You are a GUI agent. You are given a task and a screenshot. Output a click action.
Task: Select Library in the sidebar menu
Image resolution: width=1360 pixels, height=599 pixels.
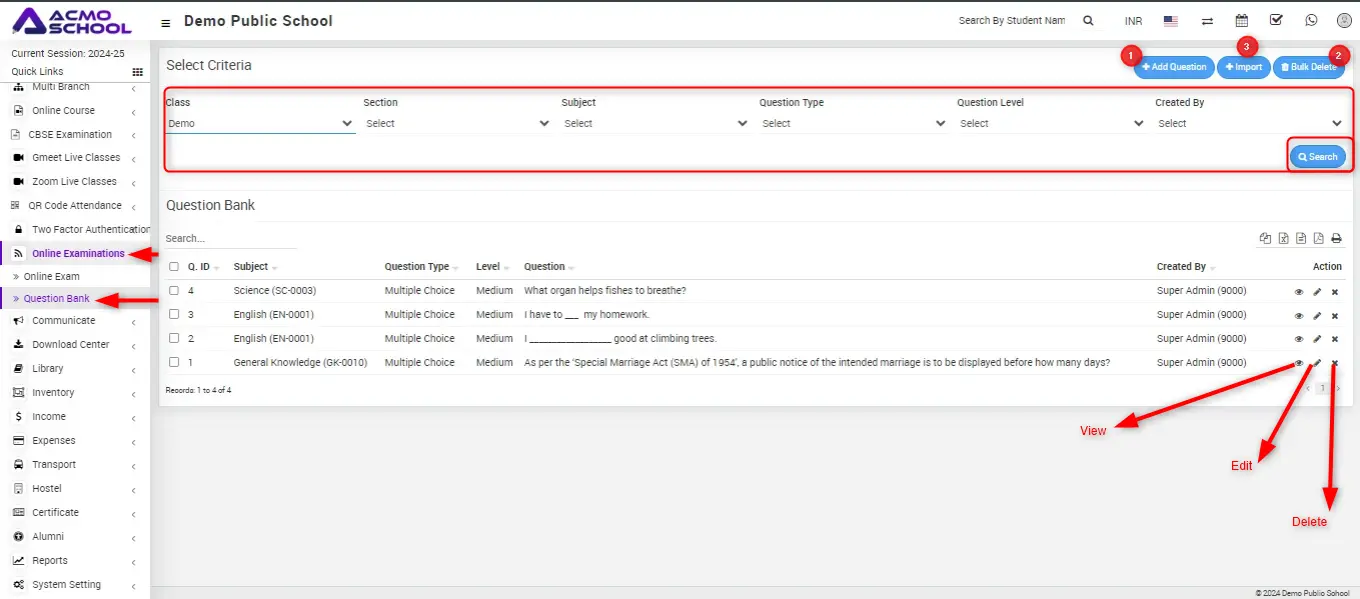coord(48,369)
